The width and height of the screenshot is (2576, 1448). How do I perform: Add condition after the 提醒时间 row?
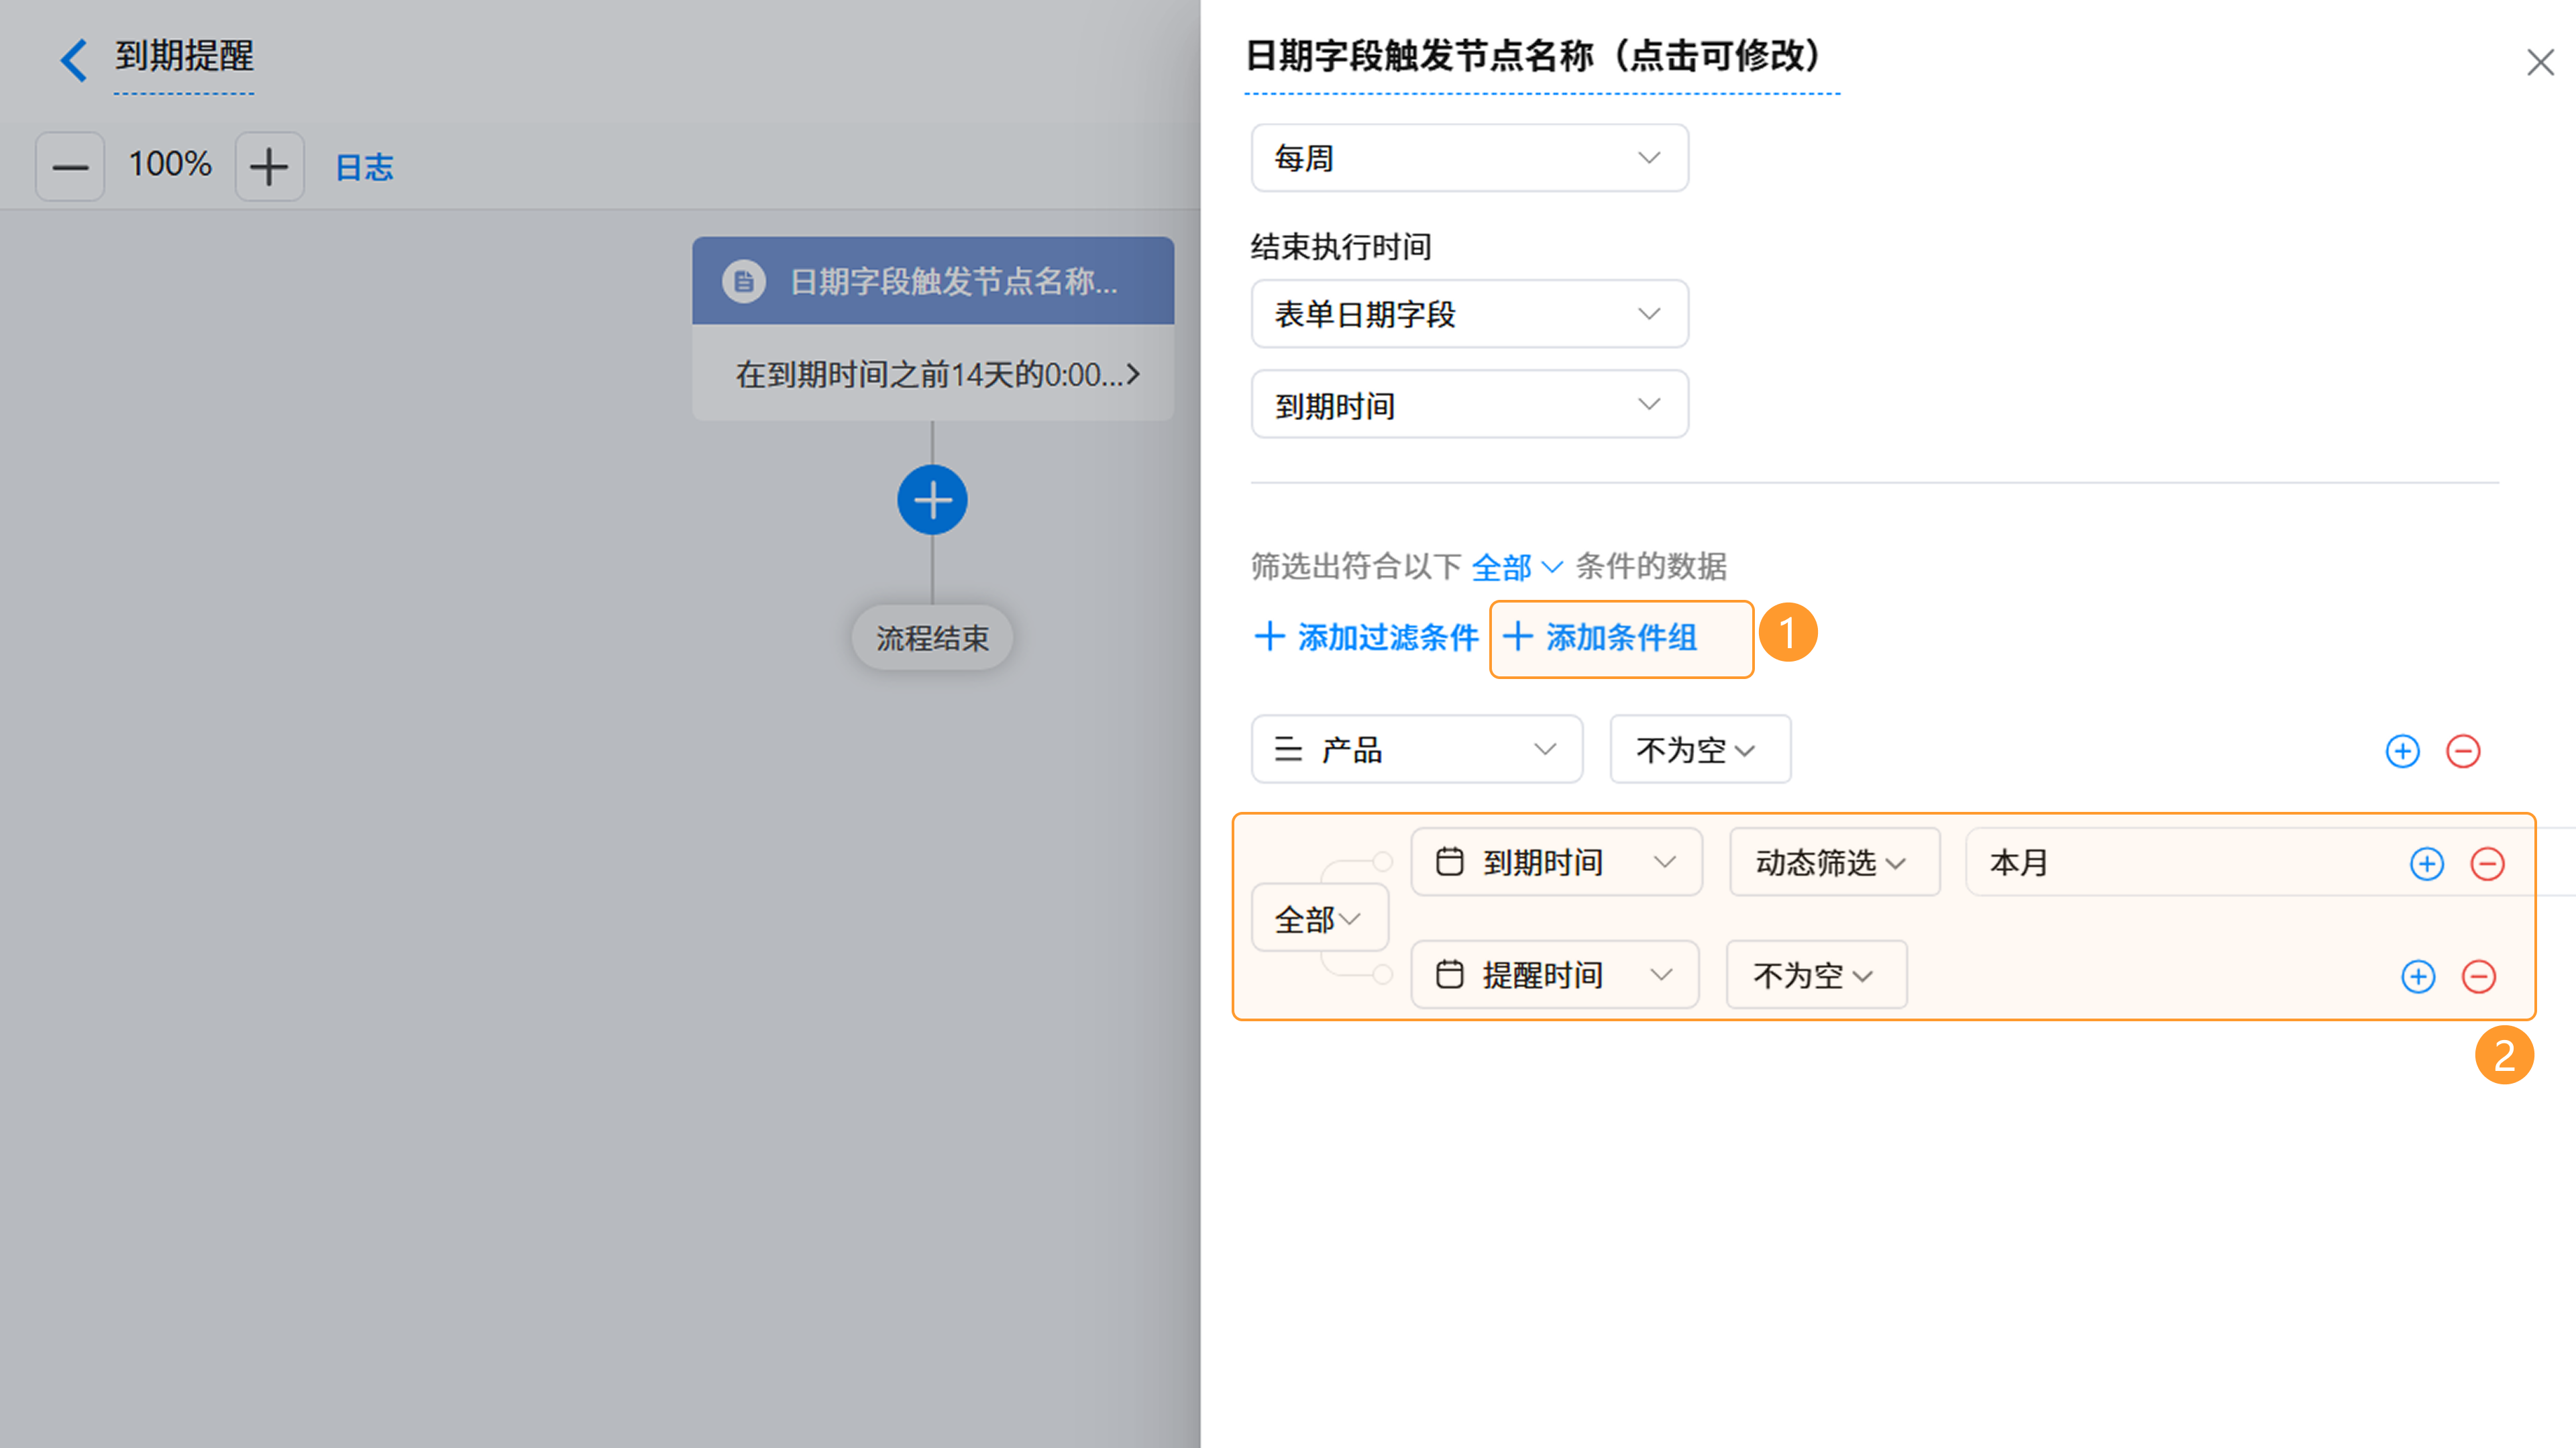(x=2418, y=977)
